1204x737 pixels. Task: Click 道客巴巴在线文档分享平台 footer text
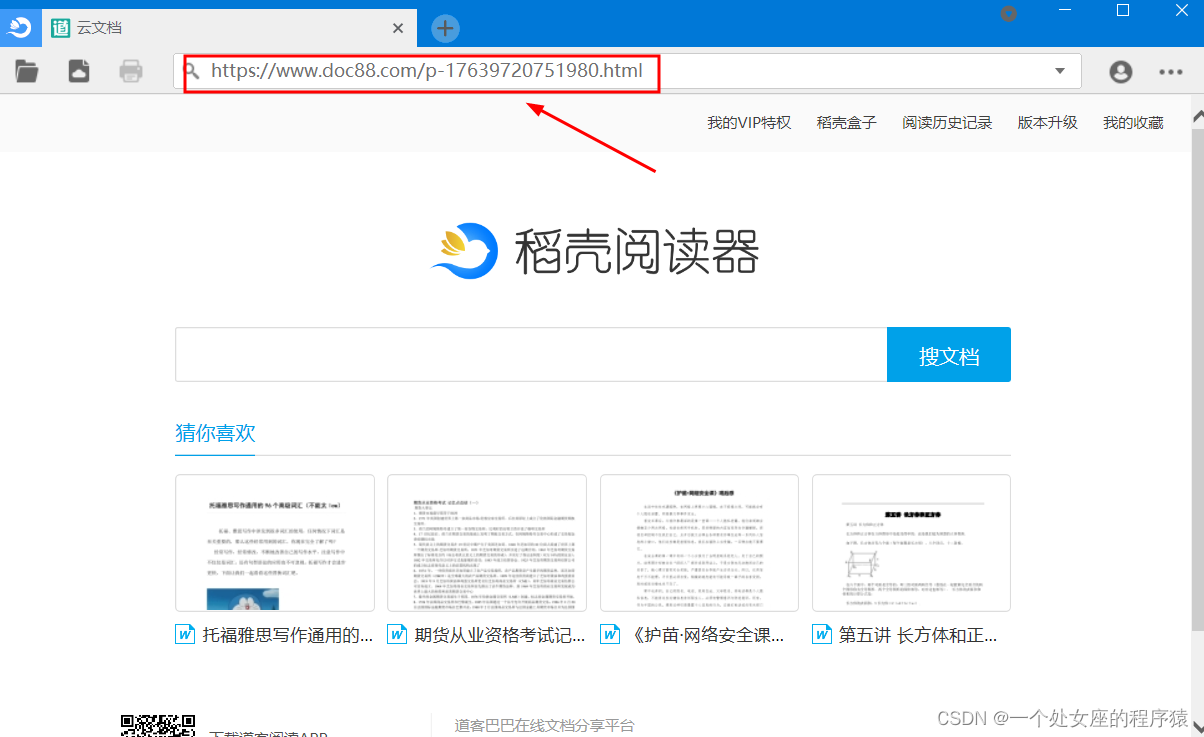click(544, 725)
